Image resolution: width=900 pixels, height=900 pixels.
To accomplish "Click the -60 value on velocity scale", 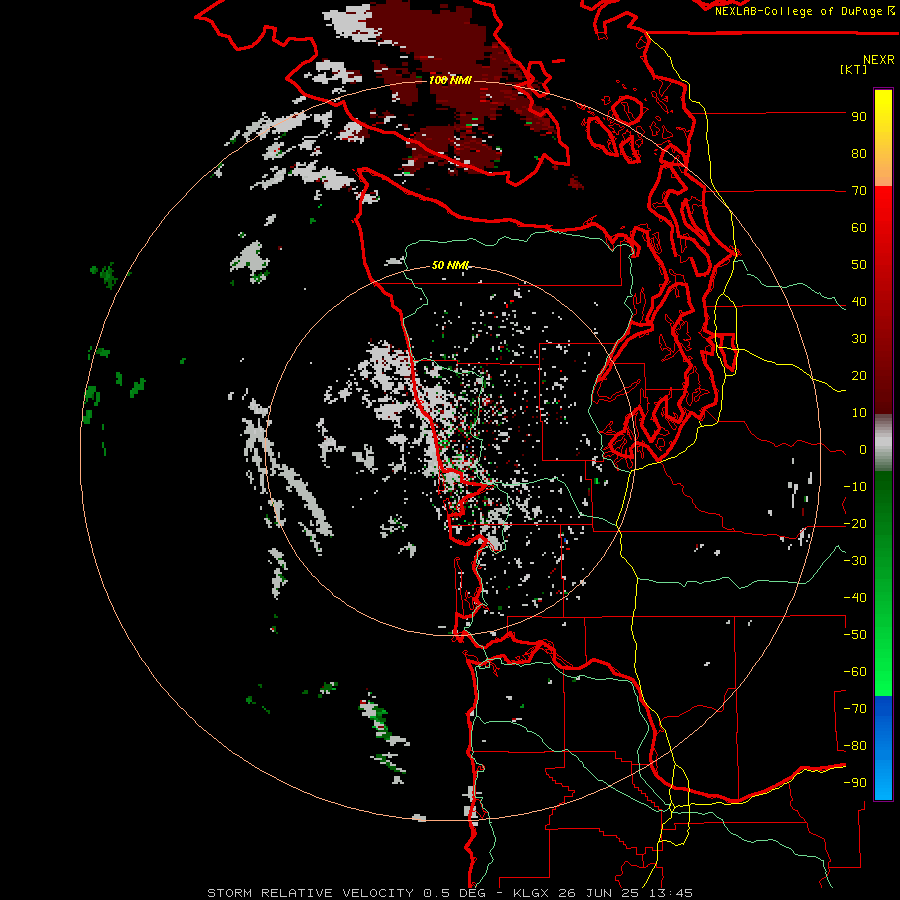I will coord(855,672).
